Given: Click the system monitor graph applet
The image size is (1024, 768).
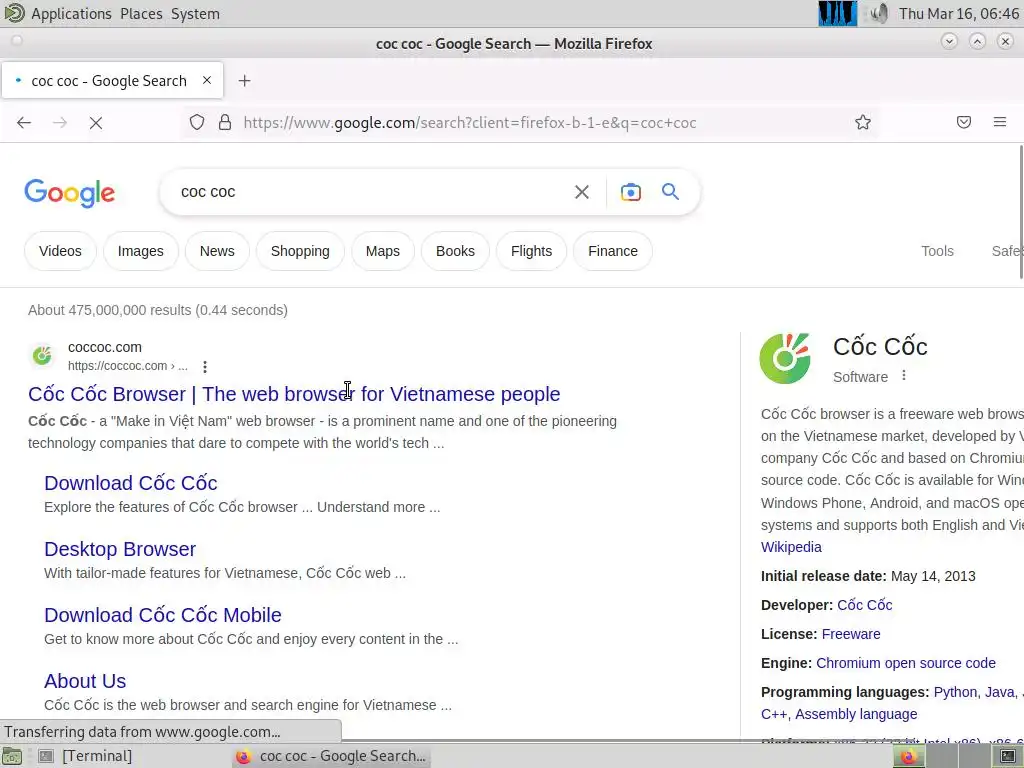Looking at the screenshot, I should click(x=838, y=13).
